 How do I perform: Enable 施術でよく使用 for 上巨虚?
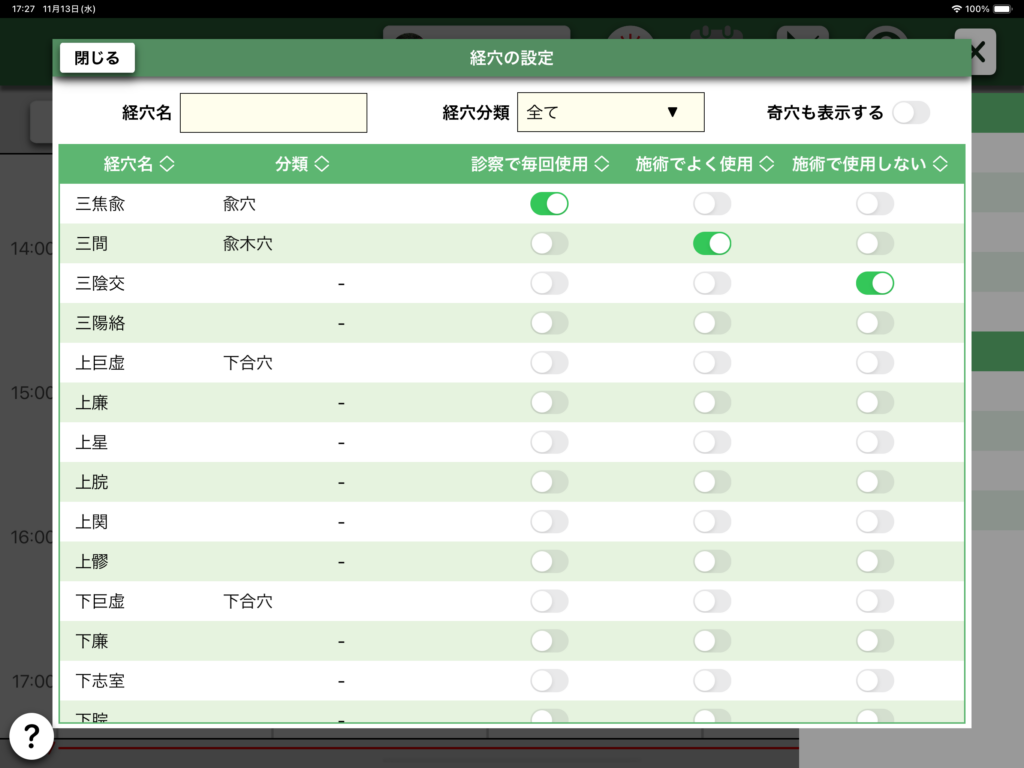click(712, 363)
